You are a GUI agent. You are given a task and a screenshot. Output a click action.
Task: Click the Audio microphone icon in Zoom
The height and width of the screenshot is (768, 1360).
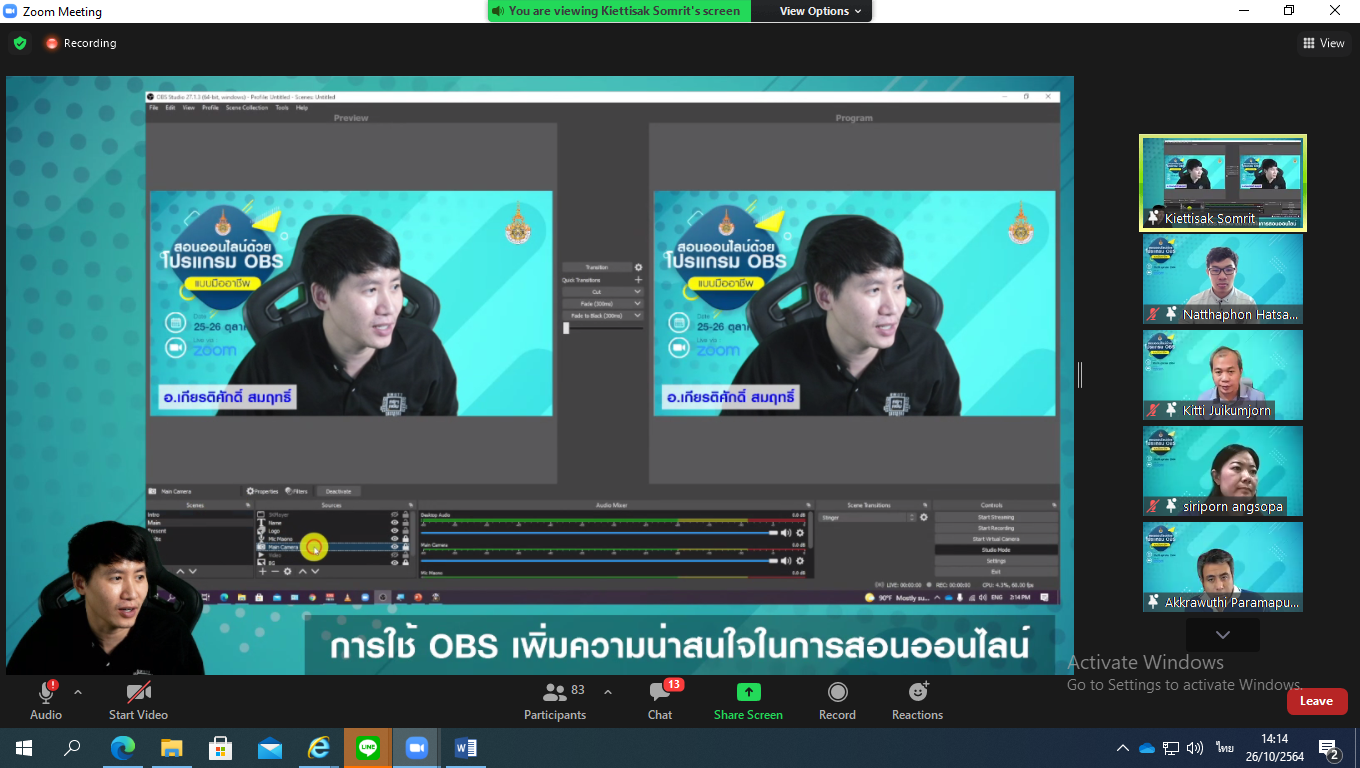pos(46,692)
